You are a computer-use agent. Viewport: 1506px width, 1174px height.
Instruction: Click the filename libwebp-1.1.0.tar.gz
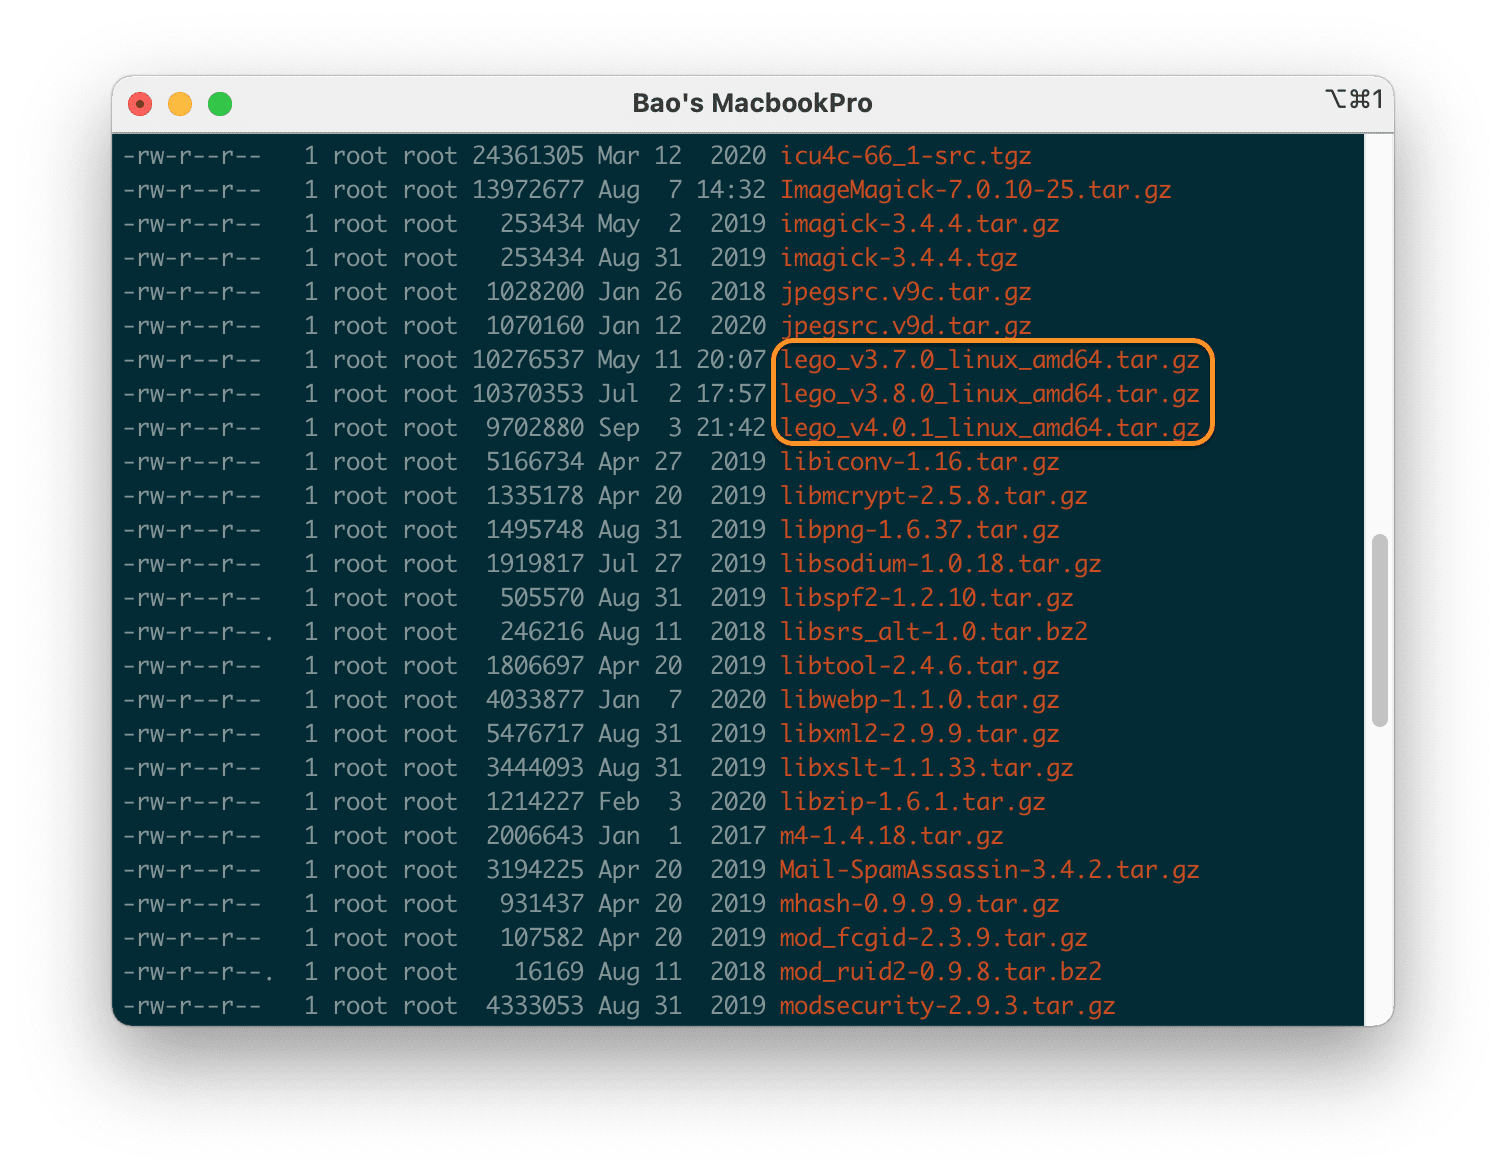(919, 701)
